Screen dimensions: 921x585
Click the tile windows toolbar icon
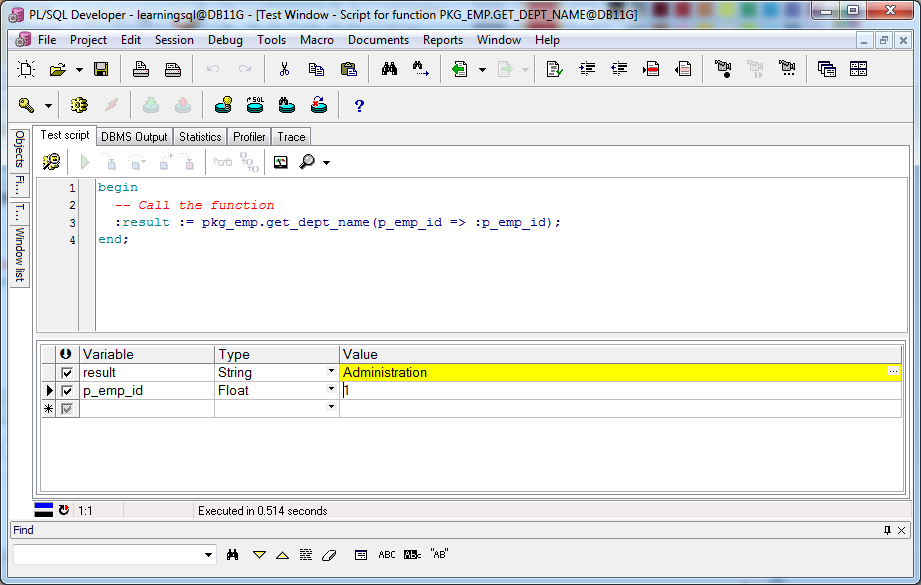(x=859, y=69)
